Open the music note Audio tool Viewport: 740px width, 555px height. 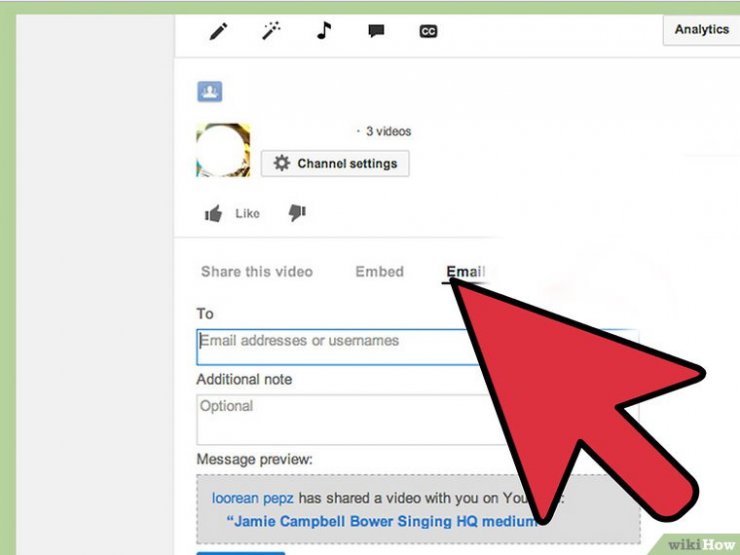tap(324, 31)
